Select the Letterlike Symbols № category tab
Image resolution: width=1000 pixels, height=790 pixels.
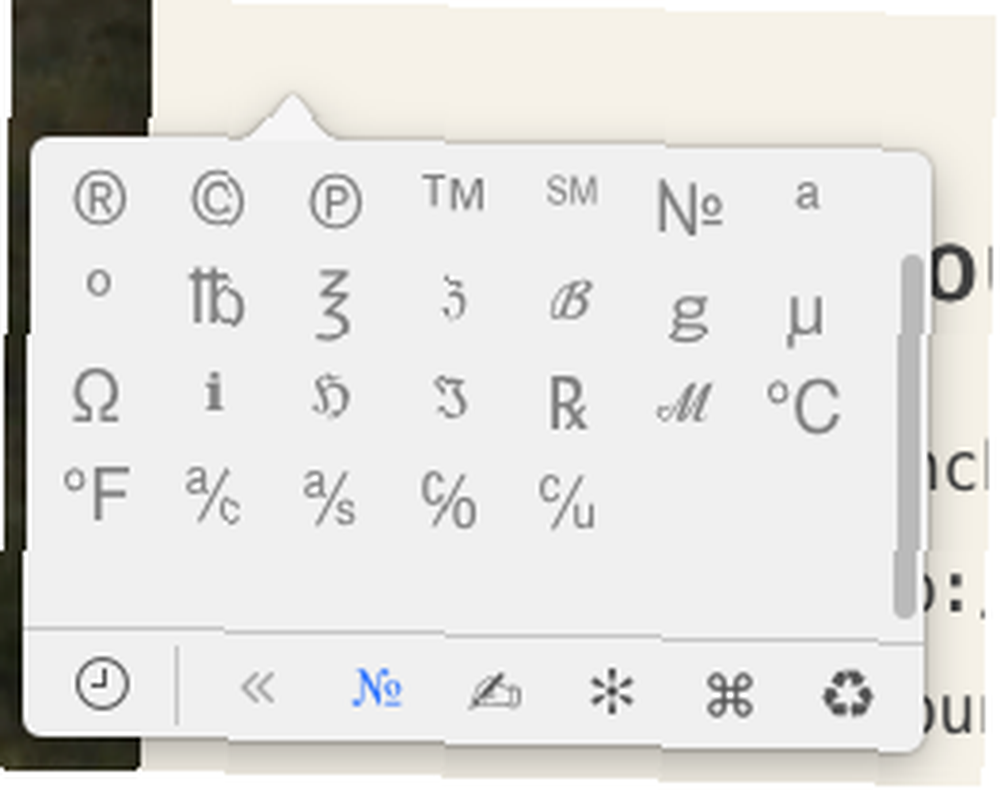click(378, 688)
